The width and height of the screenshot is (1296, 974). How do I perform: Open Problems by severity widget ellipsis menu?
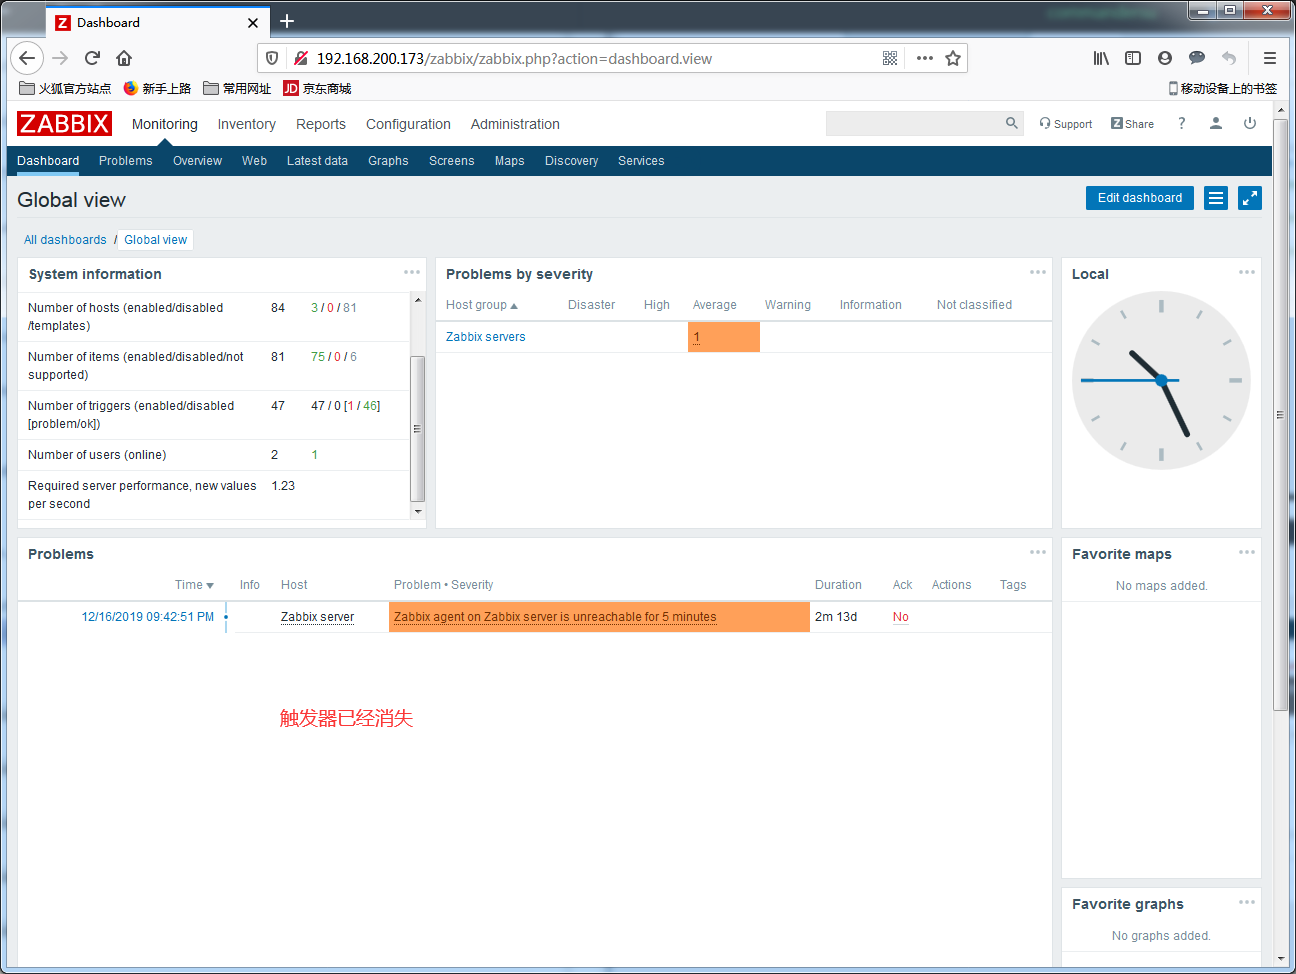click(x=1038, y=272)
